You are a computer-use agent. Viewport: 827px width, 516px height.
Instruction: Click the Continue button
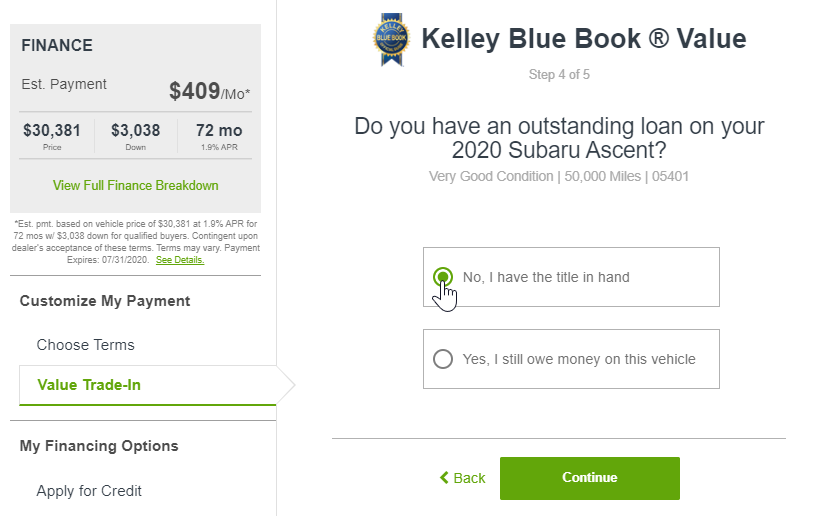[590, 478]
